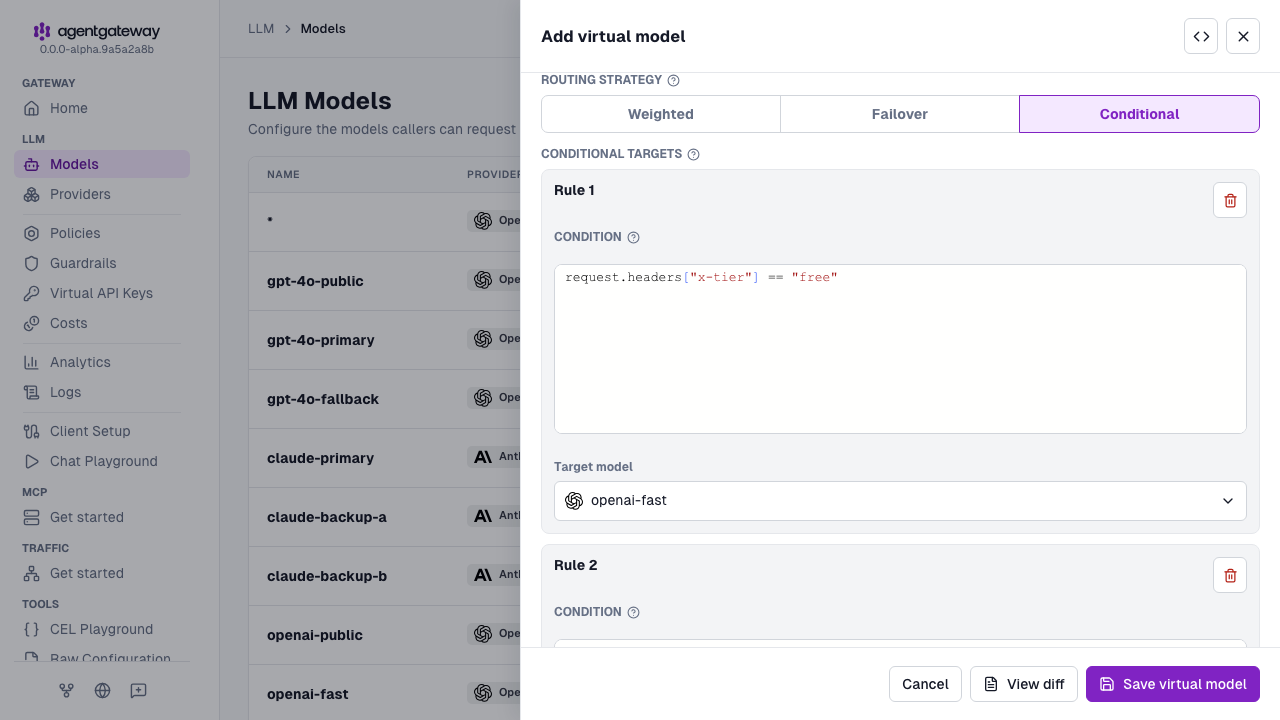Image resolution: width=1280 pixels, height=720 pixels.
Task: Open Home in the sidebar
Action: tap(102, 108)
